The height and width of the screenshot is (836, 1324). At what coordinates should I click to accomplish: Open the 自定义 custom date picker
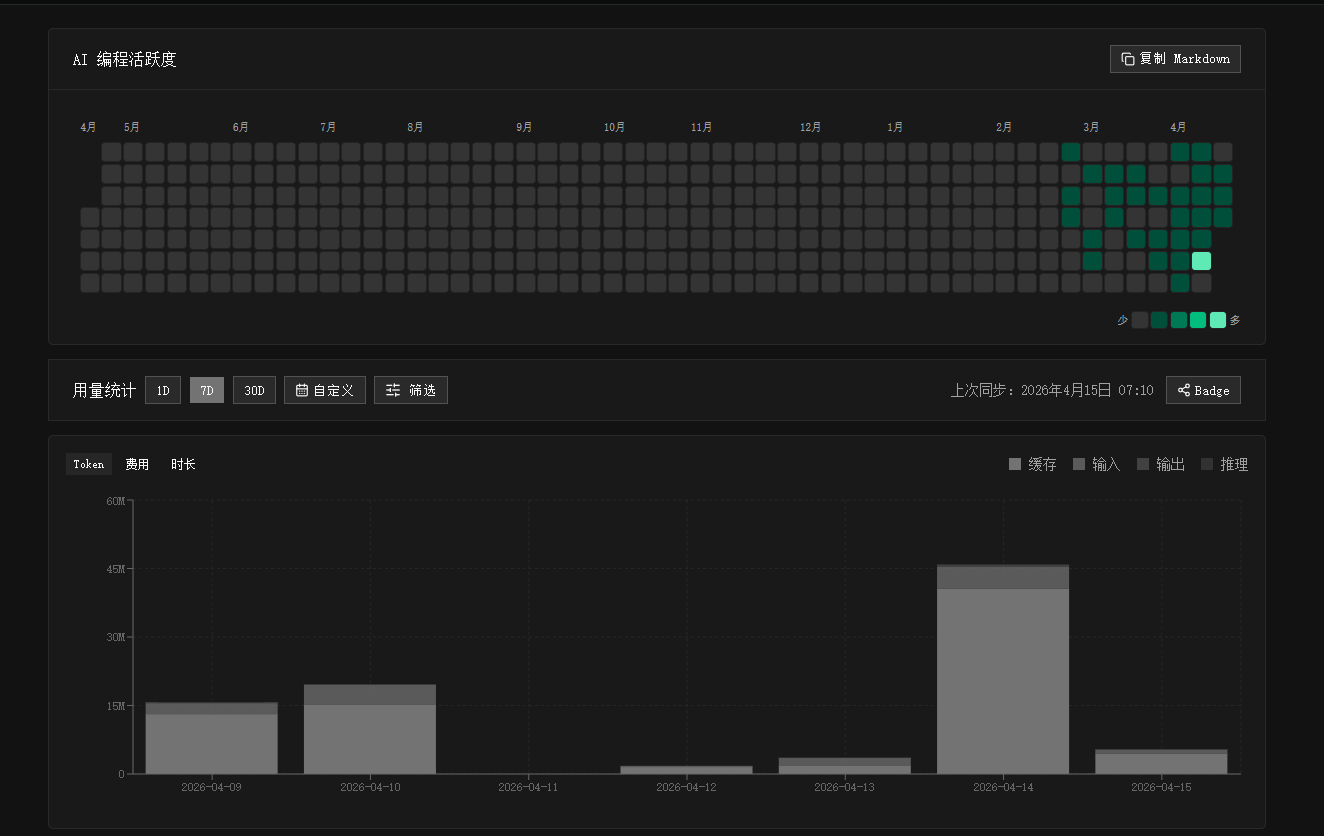[x=325, y=390]
